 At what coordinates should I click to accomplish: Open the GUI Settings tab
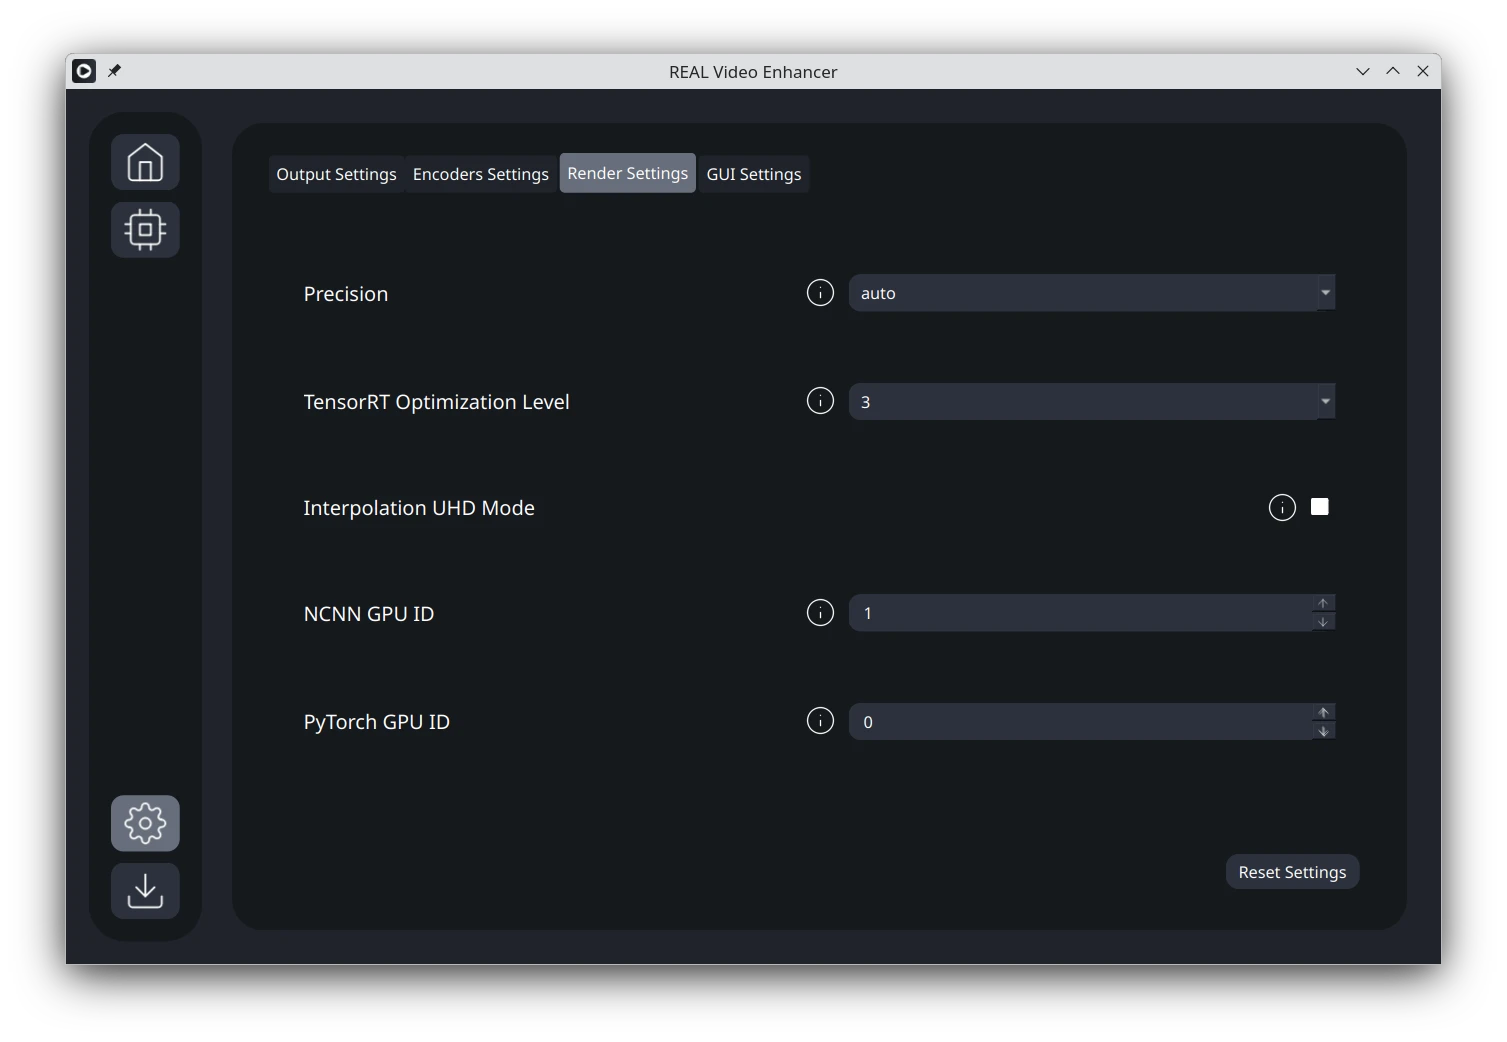click(754, 174)
